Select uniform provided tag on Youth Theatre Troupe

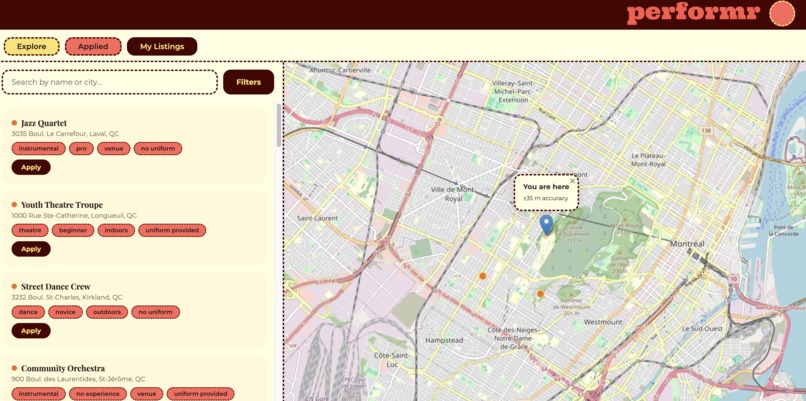click(x=172, y=230)
